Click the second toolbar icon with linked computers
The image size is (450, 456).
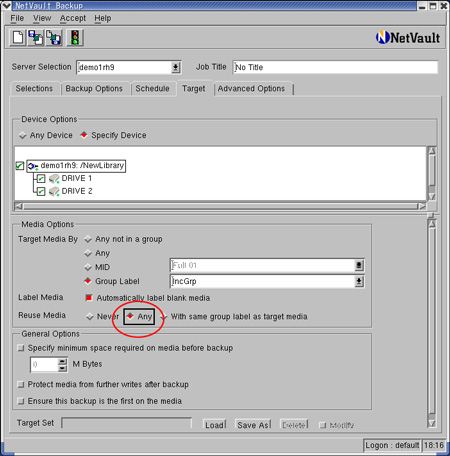pos(36,38)
